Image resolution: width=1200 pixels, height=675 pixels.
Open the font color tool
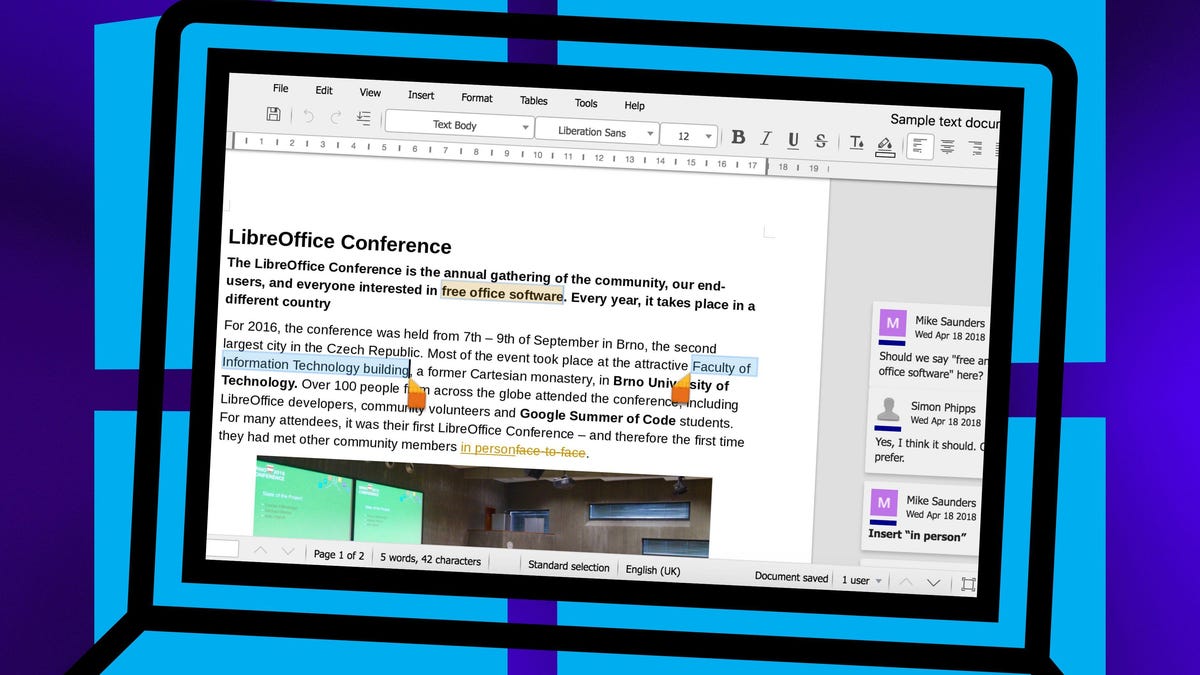pyautogui.click(x=856, y=143)
